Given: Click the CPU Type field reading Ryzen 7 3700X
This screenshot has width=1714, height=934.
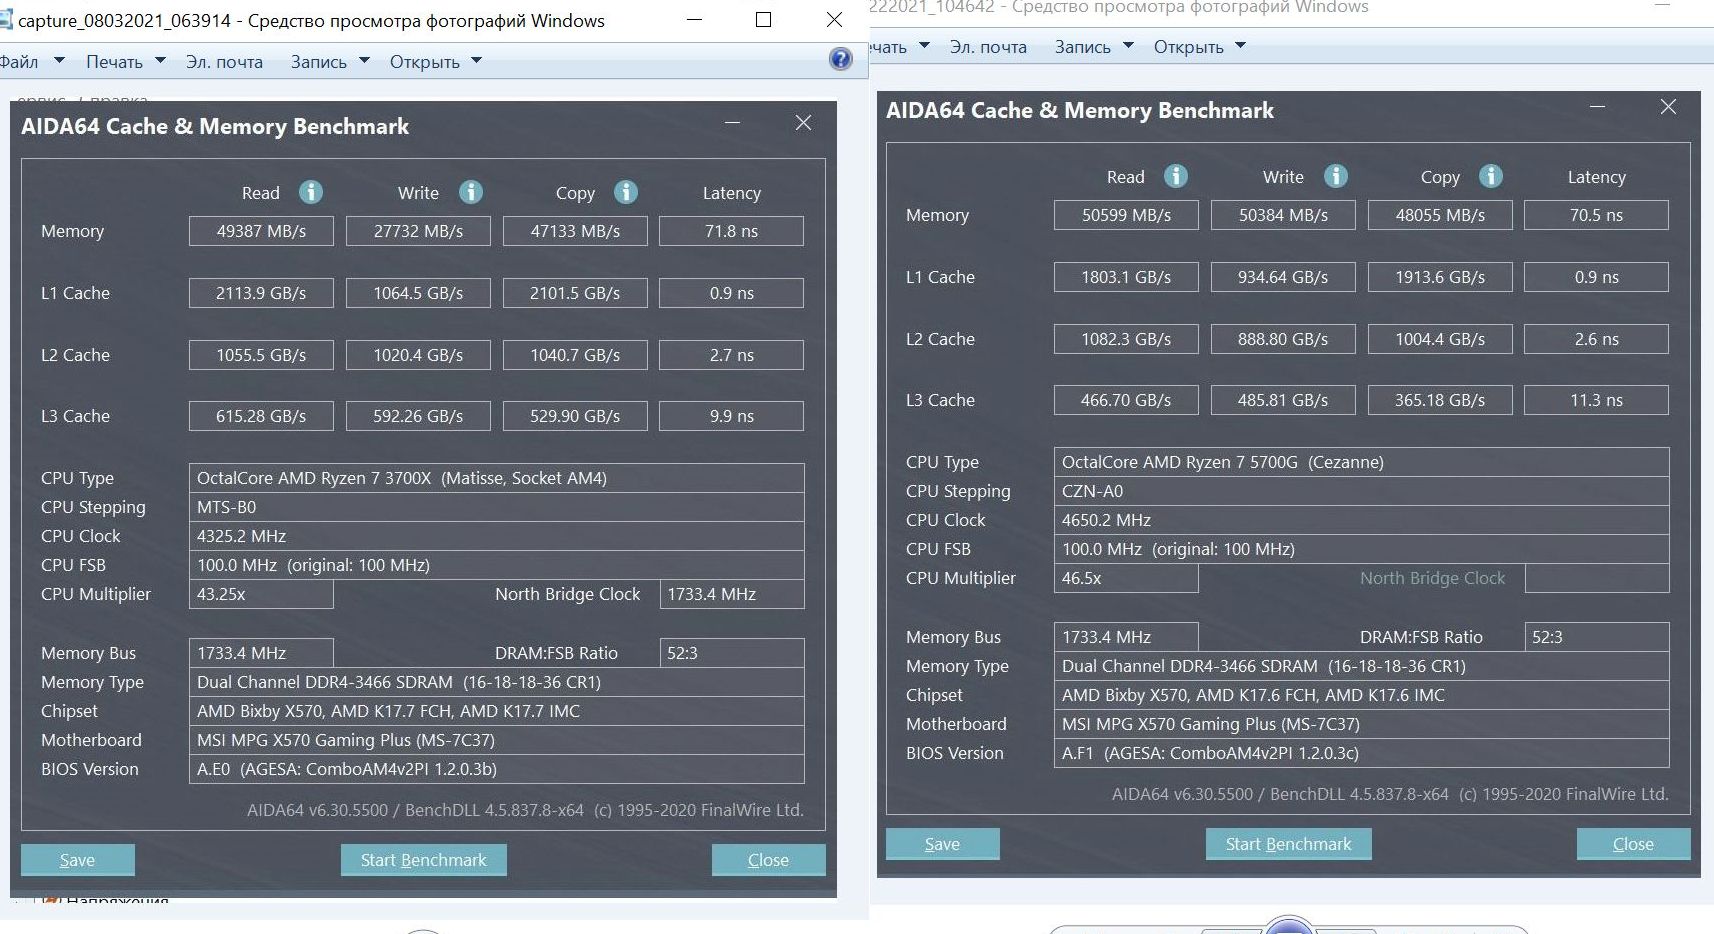Looking at the screenshot, I should [x=497, y=478].
